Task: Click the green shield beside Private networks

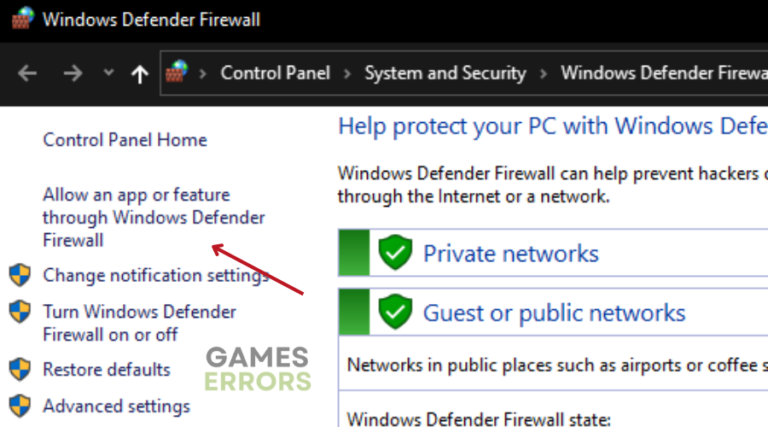Action: click(x=396, y=253)
